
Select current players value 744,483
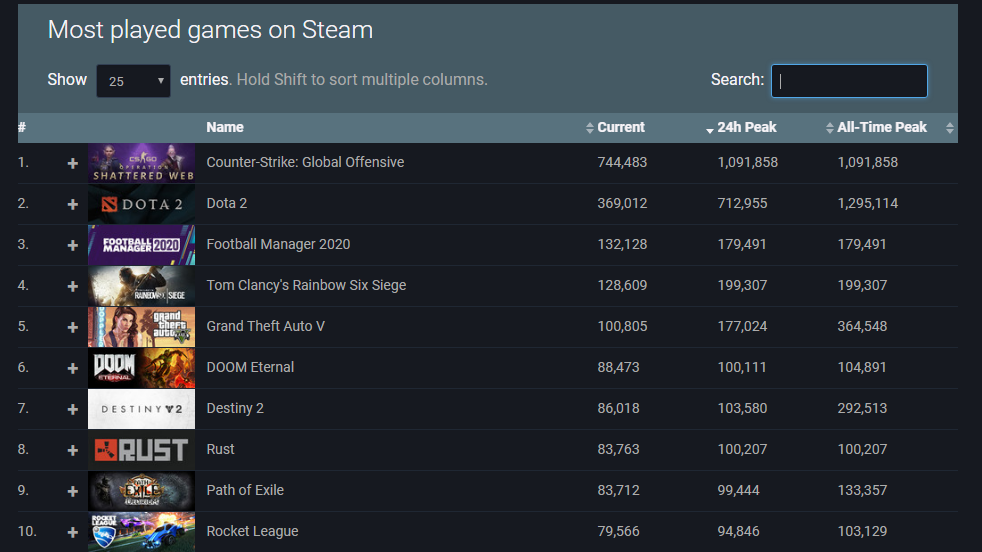tap(622, 162)
